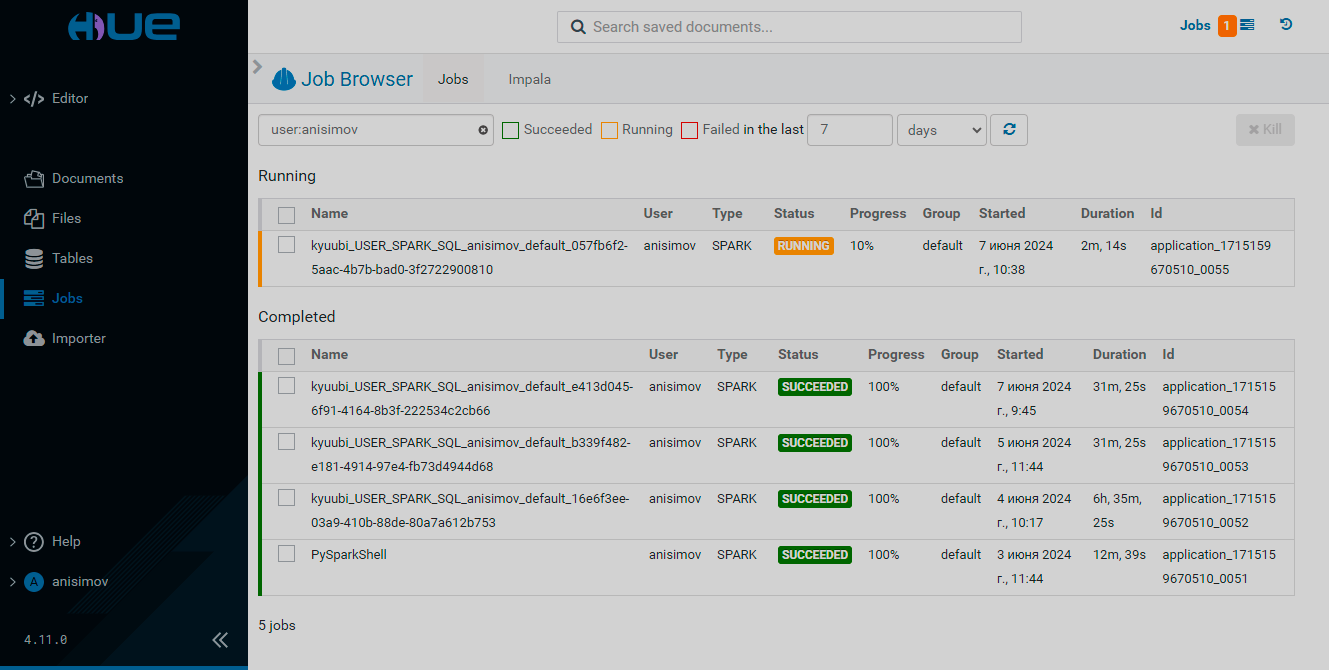The height and width of the screenshot is (670, 1329).
Task: Click the 4.11.0 version label
Action: tap(45, 639)
